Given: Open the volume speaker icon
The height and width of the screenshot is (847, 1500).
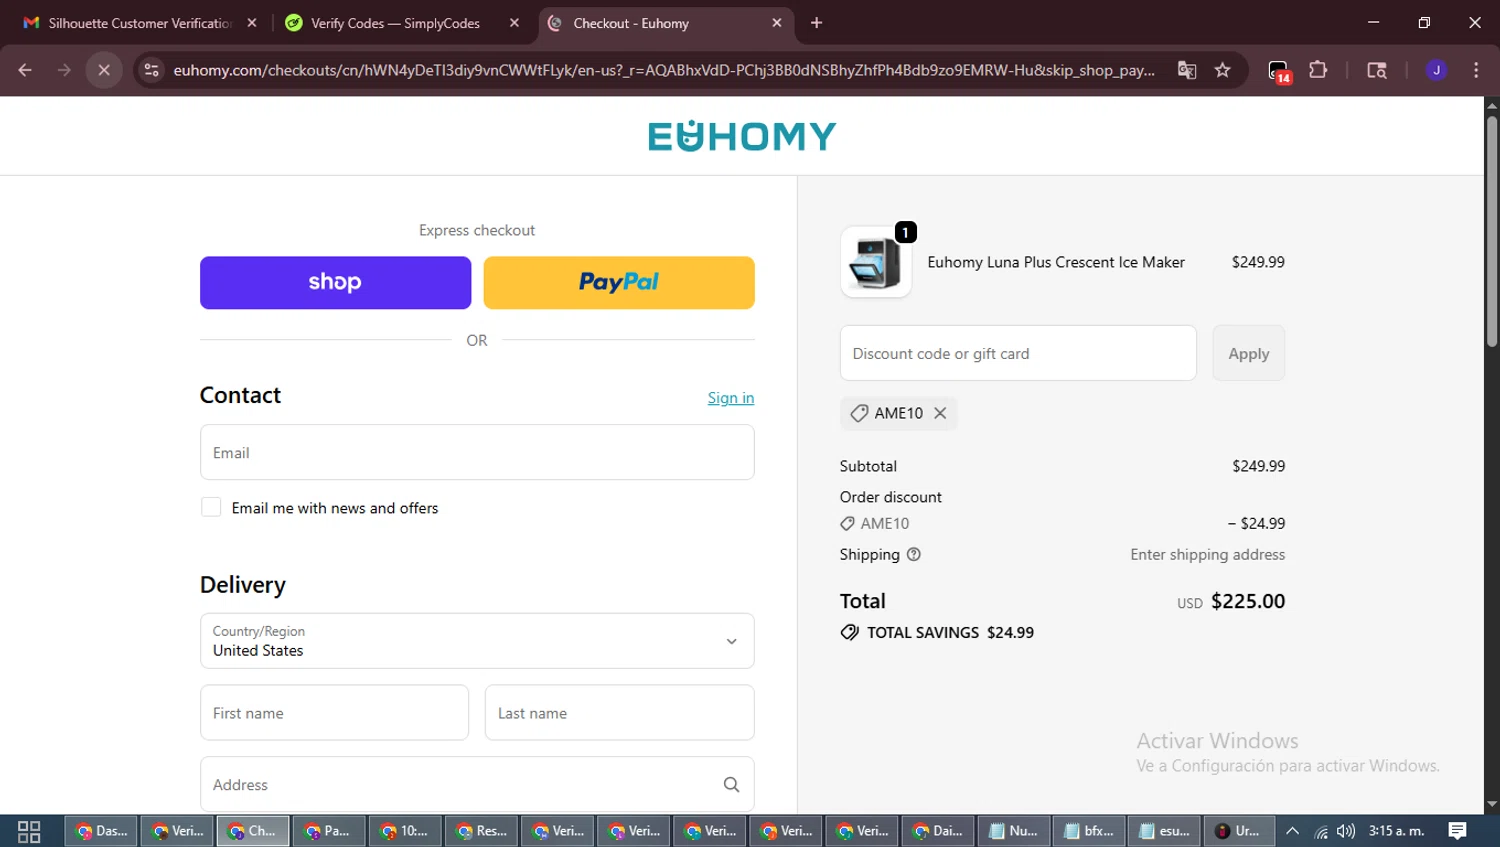Looking at the screenshot, I should (x=1346, y=831).
